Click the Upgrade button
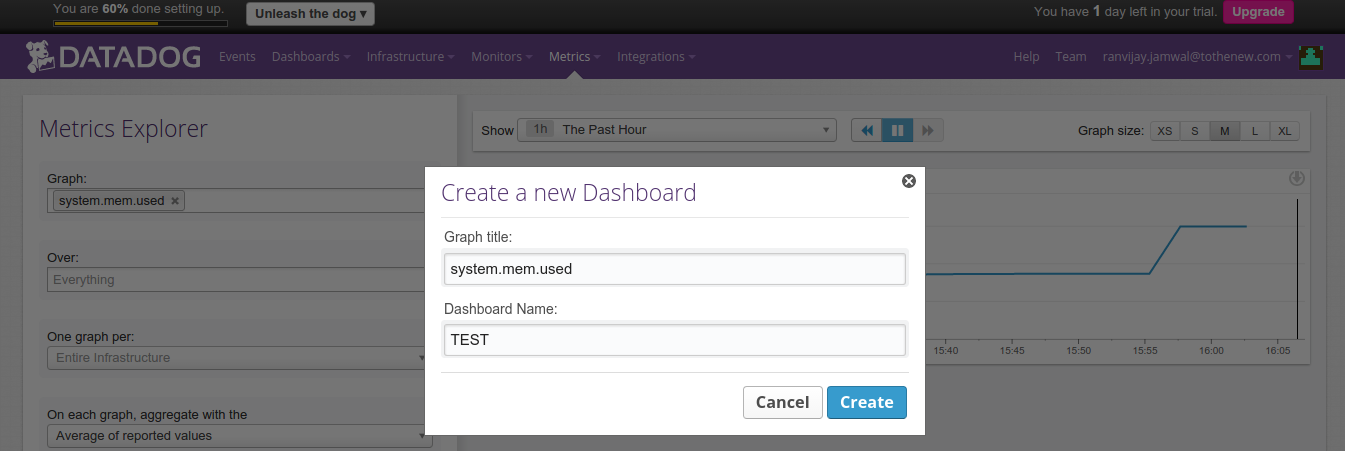The width and height of the screenshot is (1345, 451). click(x=1258, y=12)
